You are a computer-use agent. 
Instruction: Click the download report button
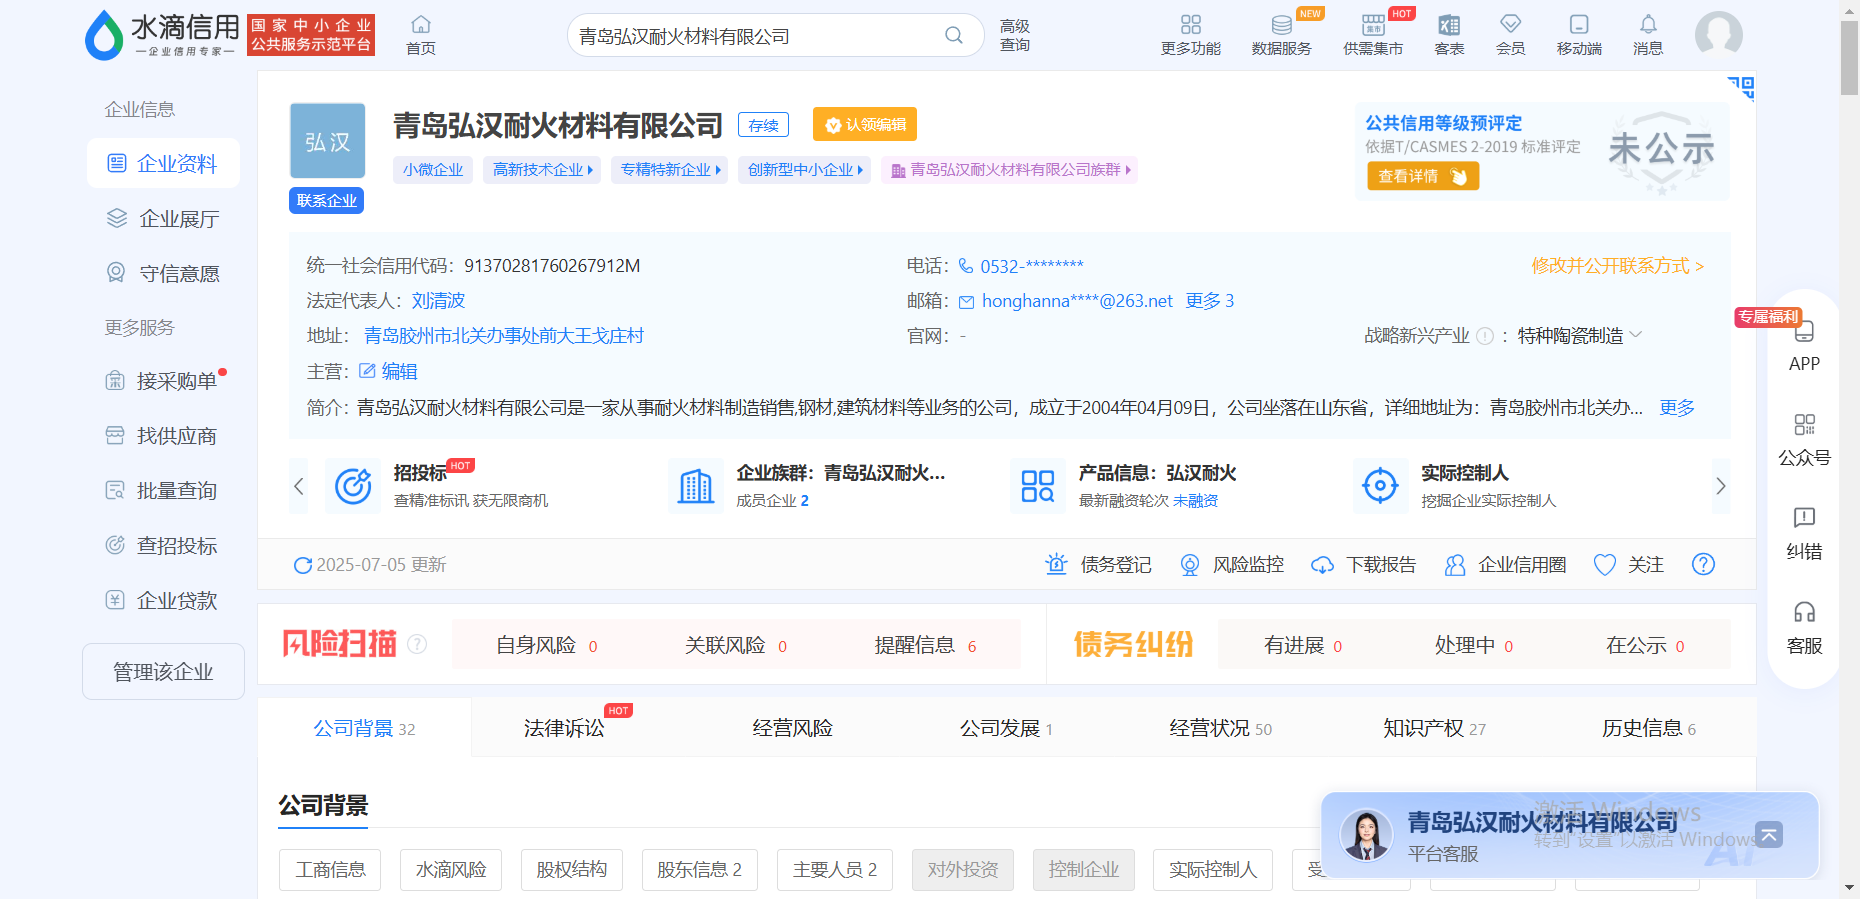[x=1364, y=565]
